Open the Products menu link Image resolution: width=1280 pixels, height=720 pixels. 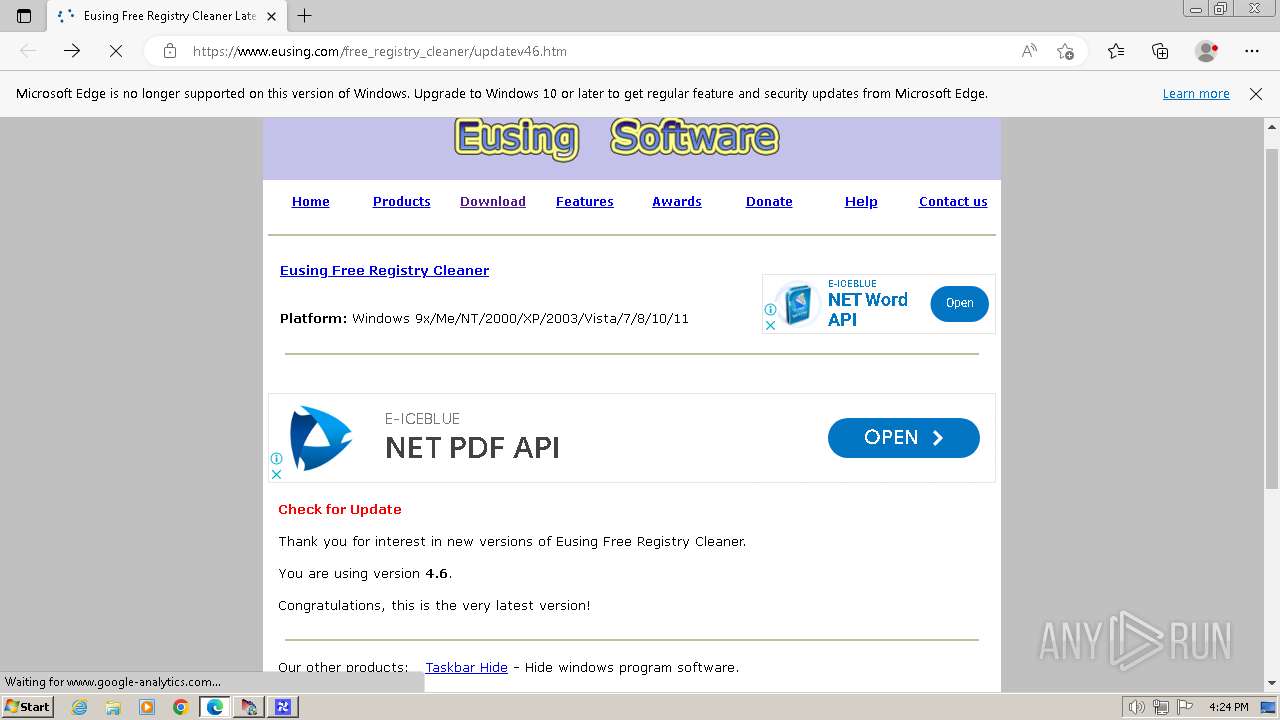pos(402,202)
